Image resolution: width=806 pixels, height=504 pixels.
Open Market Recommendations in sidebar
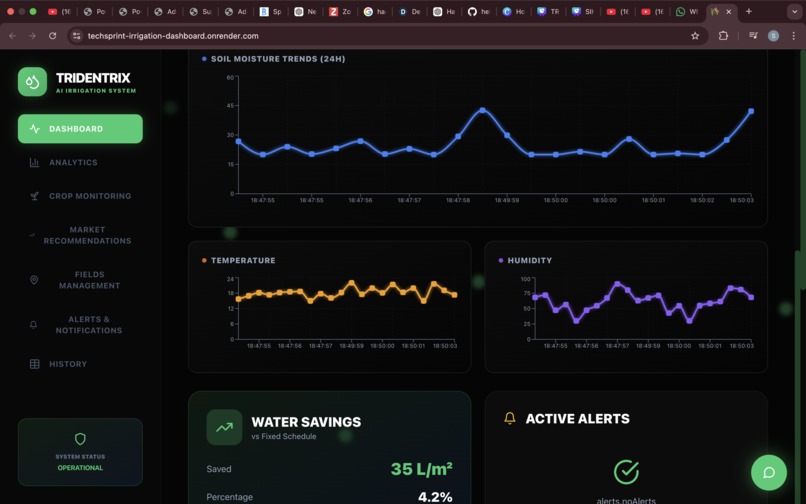80,235
